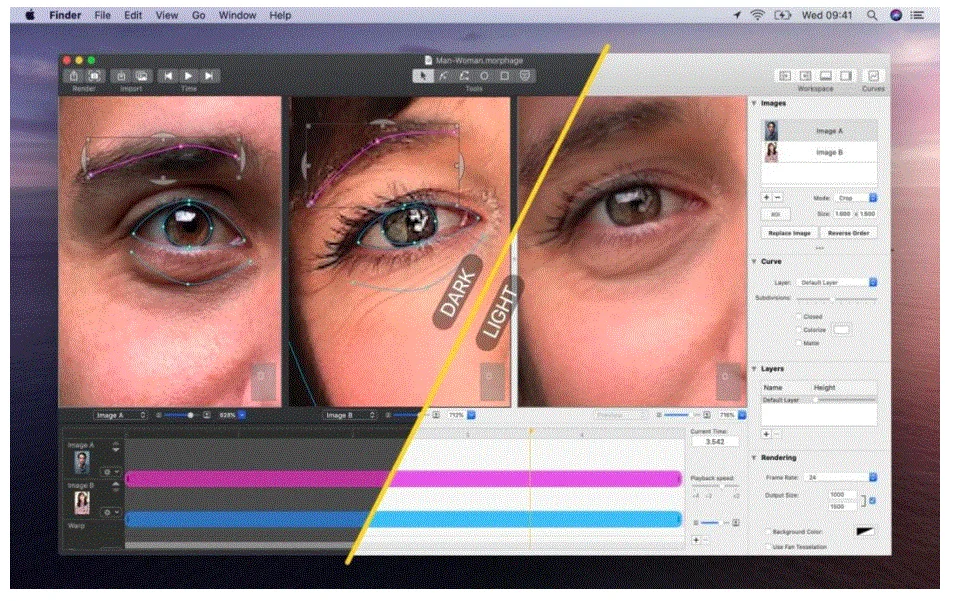
Task: Click the Background Color swatch
Action: 865,532
